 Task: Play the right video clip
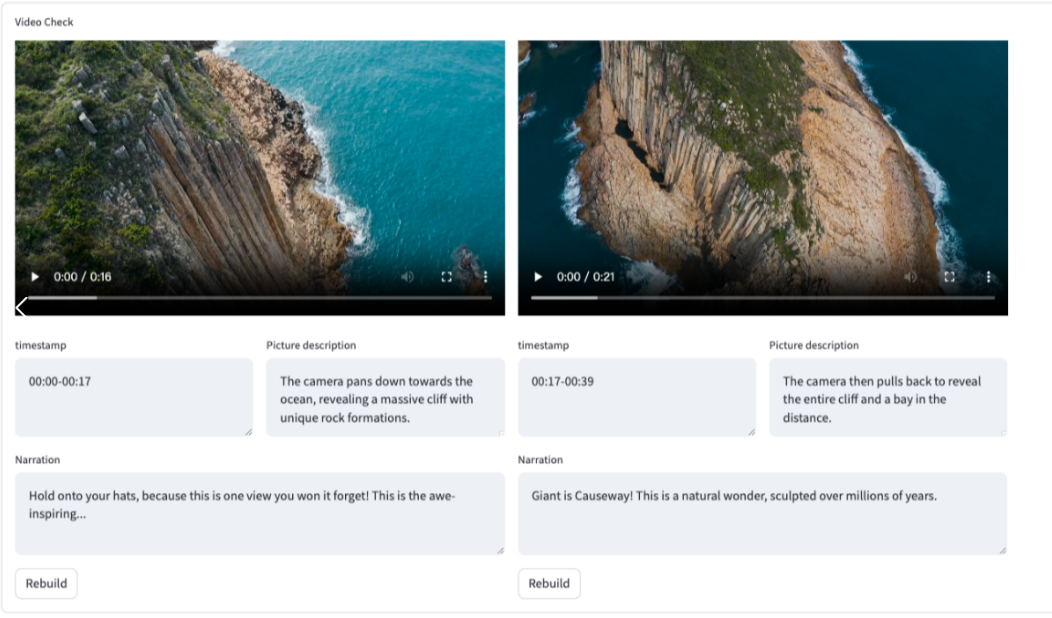pos(537,276)
